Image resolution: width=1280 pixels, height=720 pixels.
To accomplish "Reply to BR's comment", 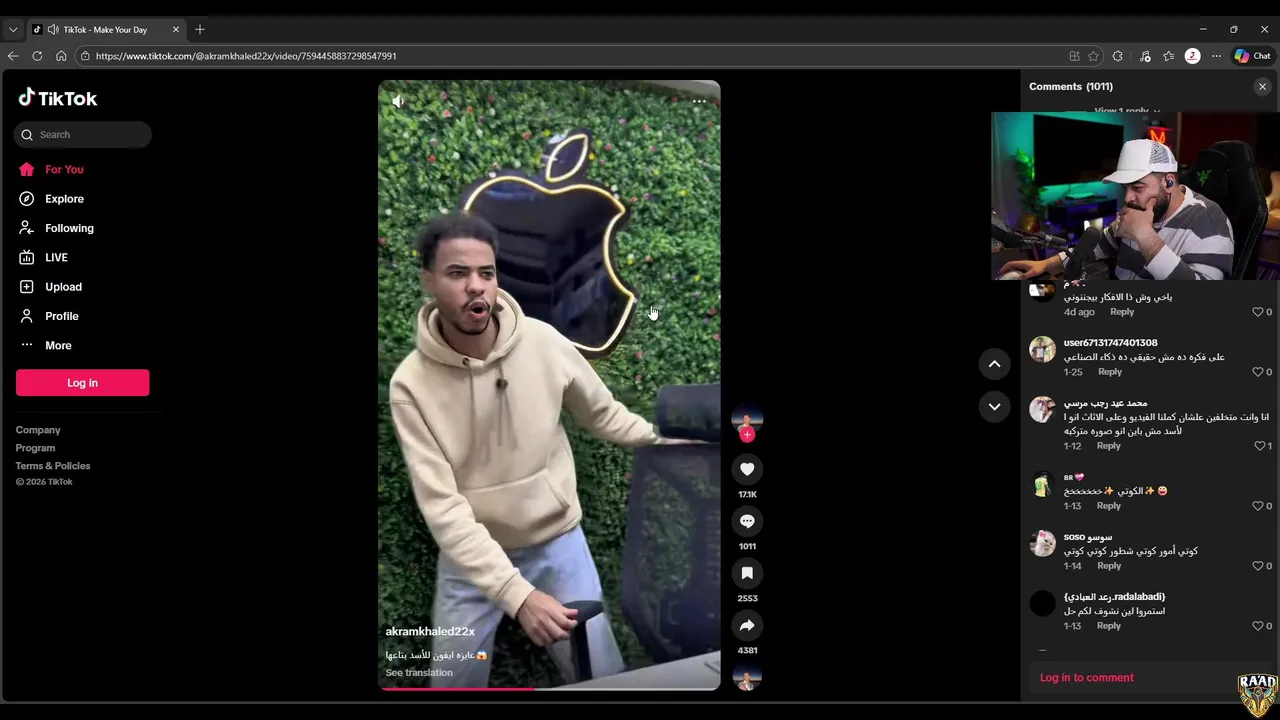I will click(x=1109, y=506).
